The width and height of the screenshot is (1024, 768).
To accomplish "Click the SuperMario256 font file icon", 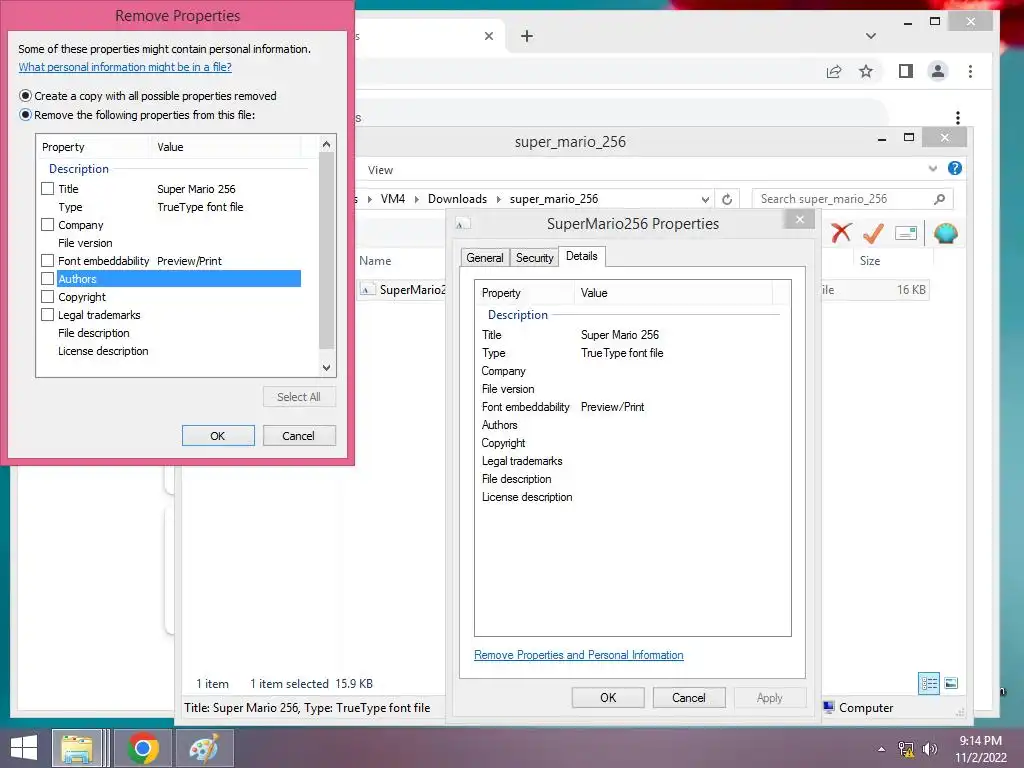I will tap(368, 289).
